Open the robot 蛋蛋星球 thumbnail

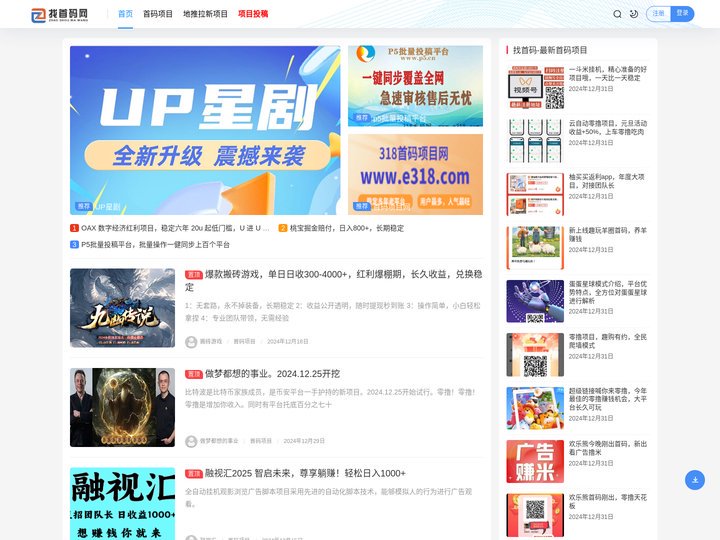click(x=535, y=301)
